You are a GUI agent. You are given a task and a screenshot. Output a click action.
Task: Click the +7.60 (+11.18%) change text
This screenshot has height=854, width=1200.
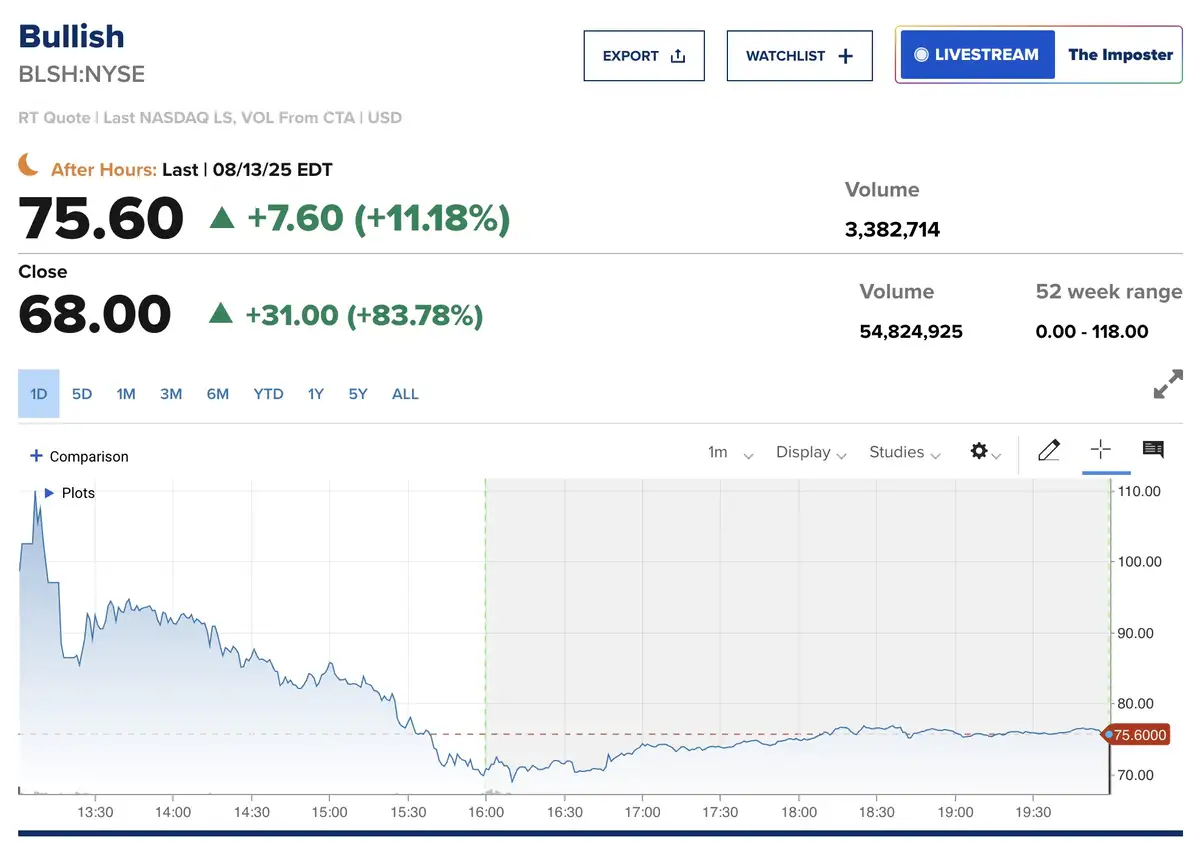pos(379,218)
